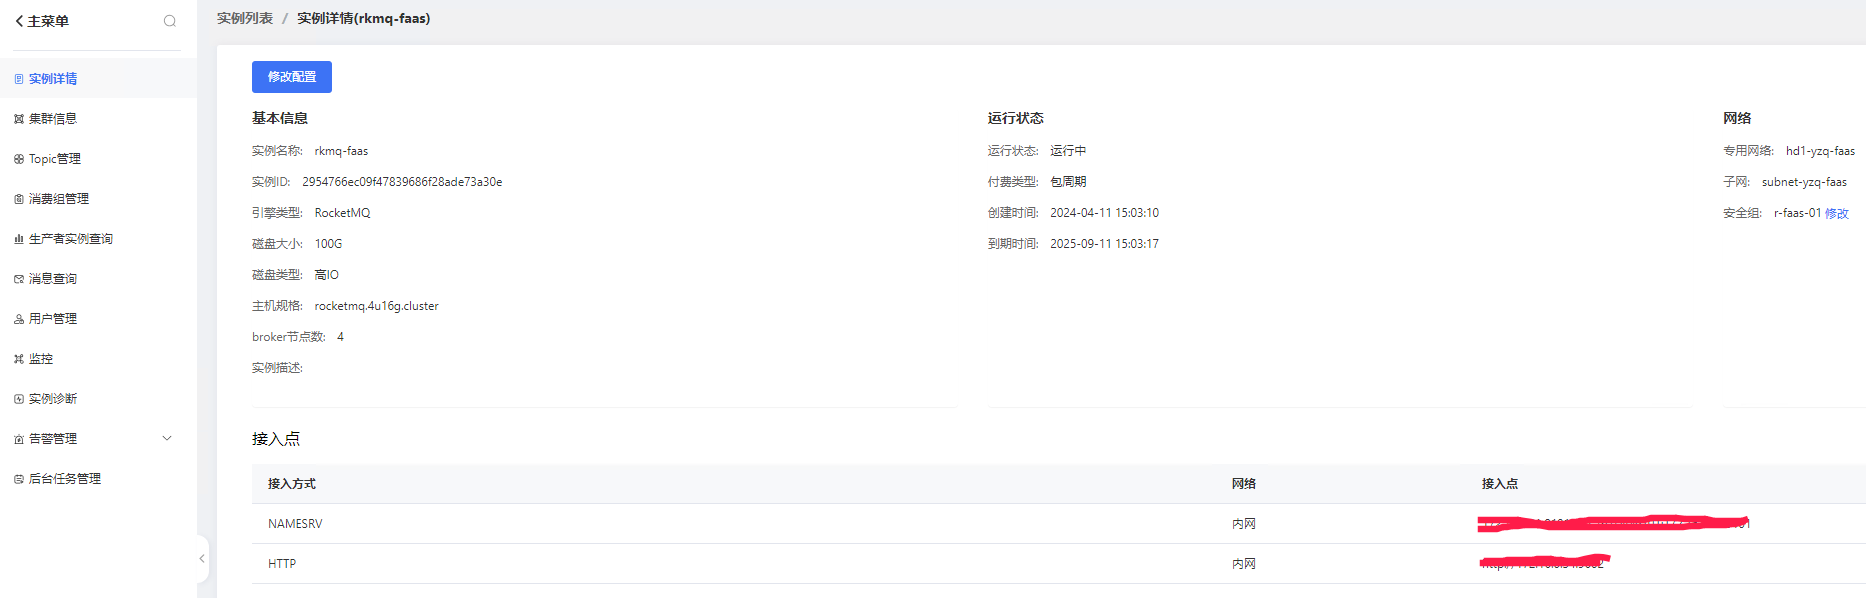The image size is (1866, 598).
Task: Open 集群信息 menu item
Action: point(98,118)
